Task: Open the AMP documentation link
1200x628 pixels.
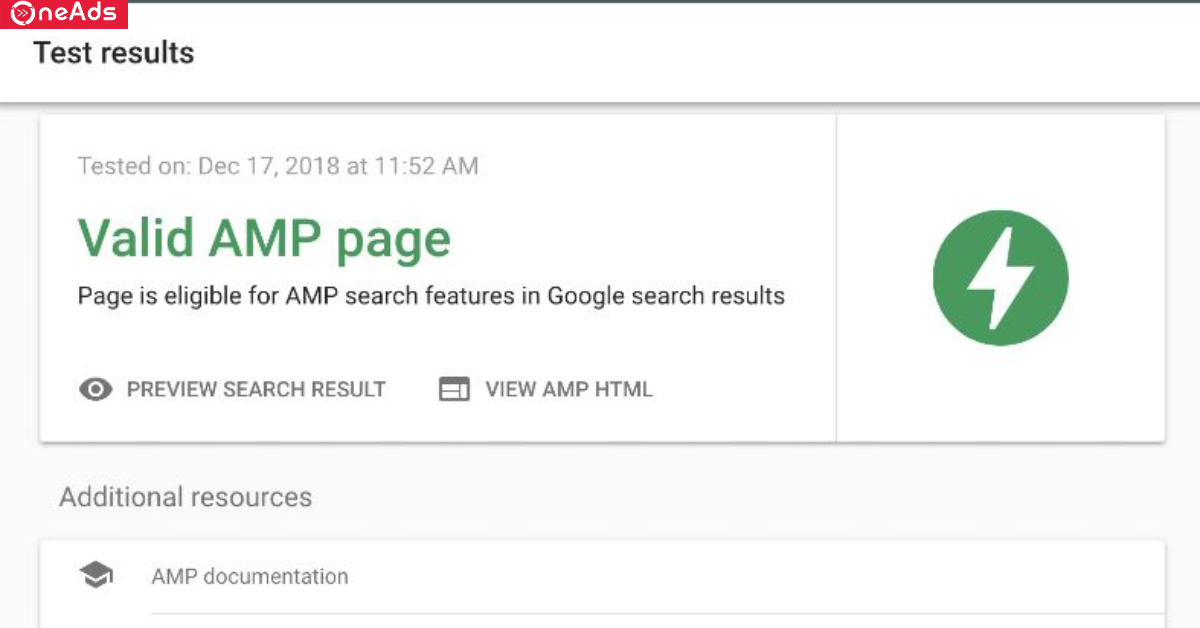Action: [x=250, y=576]
